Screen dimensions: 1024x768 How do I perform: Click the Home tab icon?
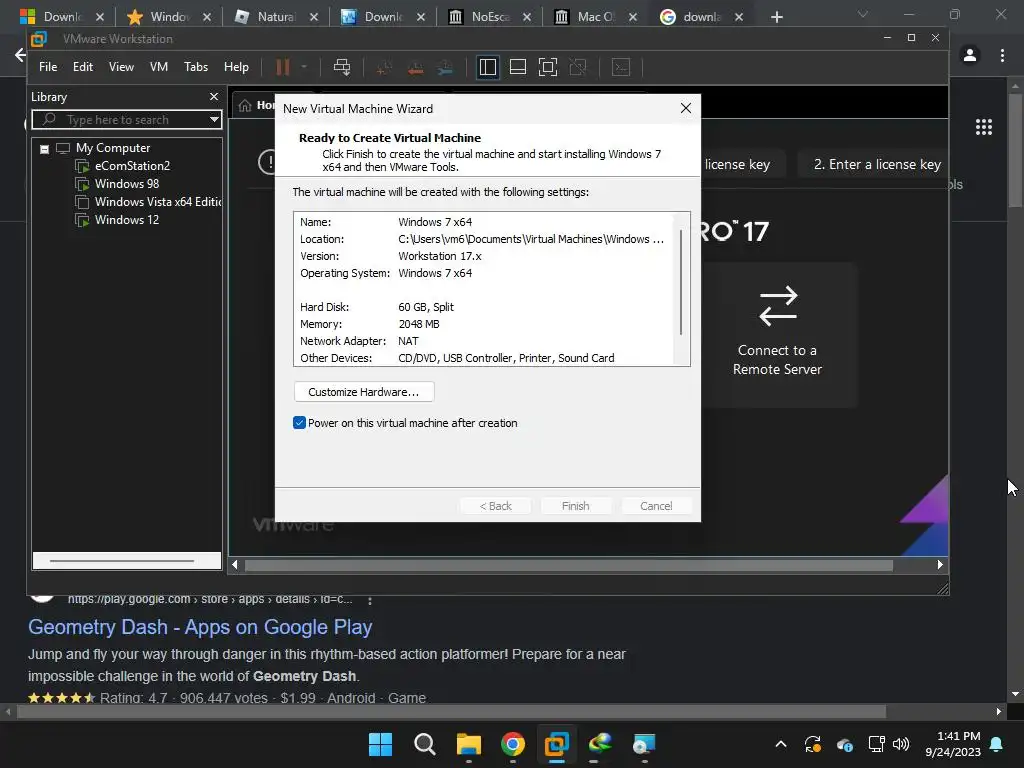coord(245,105)
